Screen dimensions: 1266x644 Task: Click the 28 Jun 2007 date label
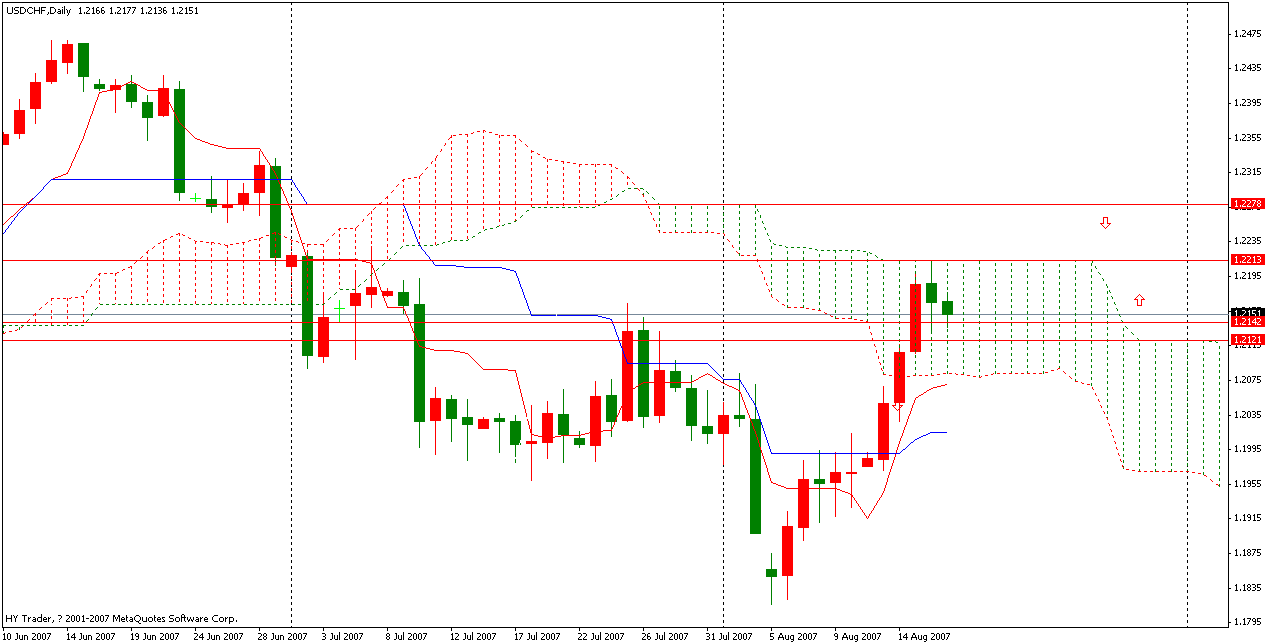(x=282, y=636)
